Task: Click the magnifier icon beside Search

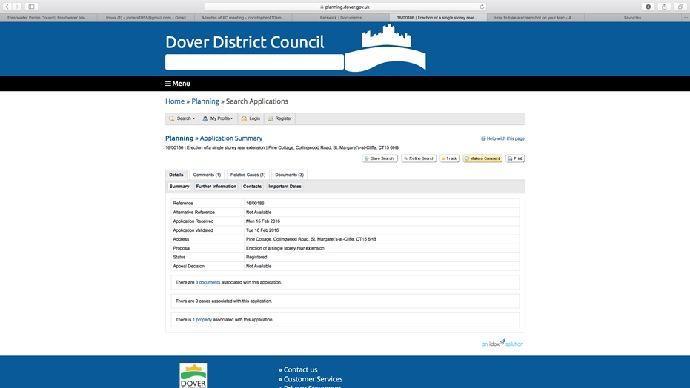Action: (x=172, y=118)
